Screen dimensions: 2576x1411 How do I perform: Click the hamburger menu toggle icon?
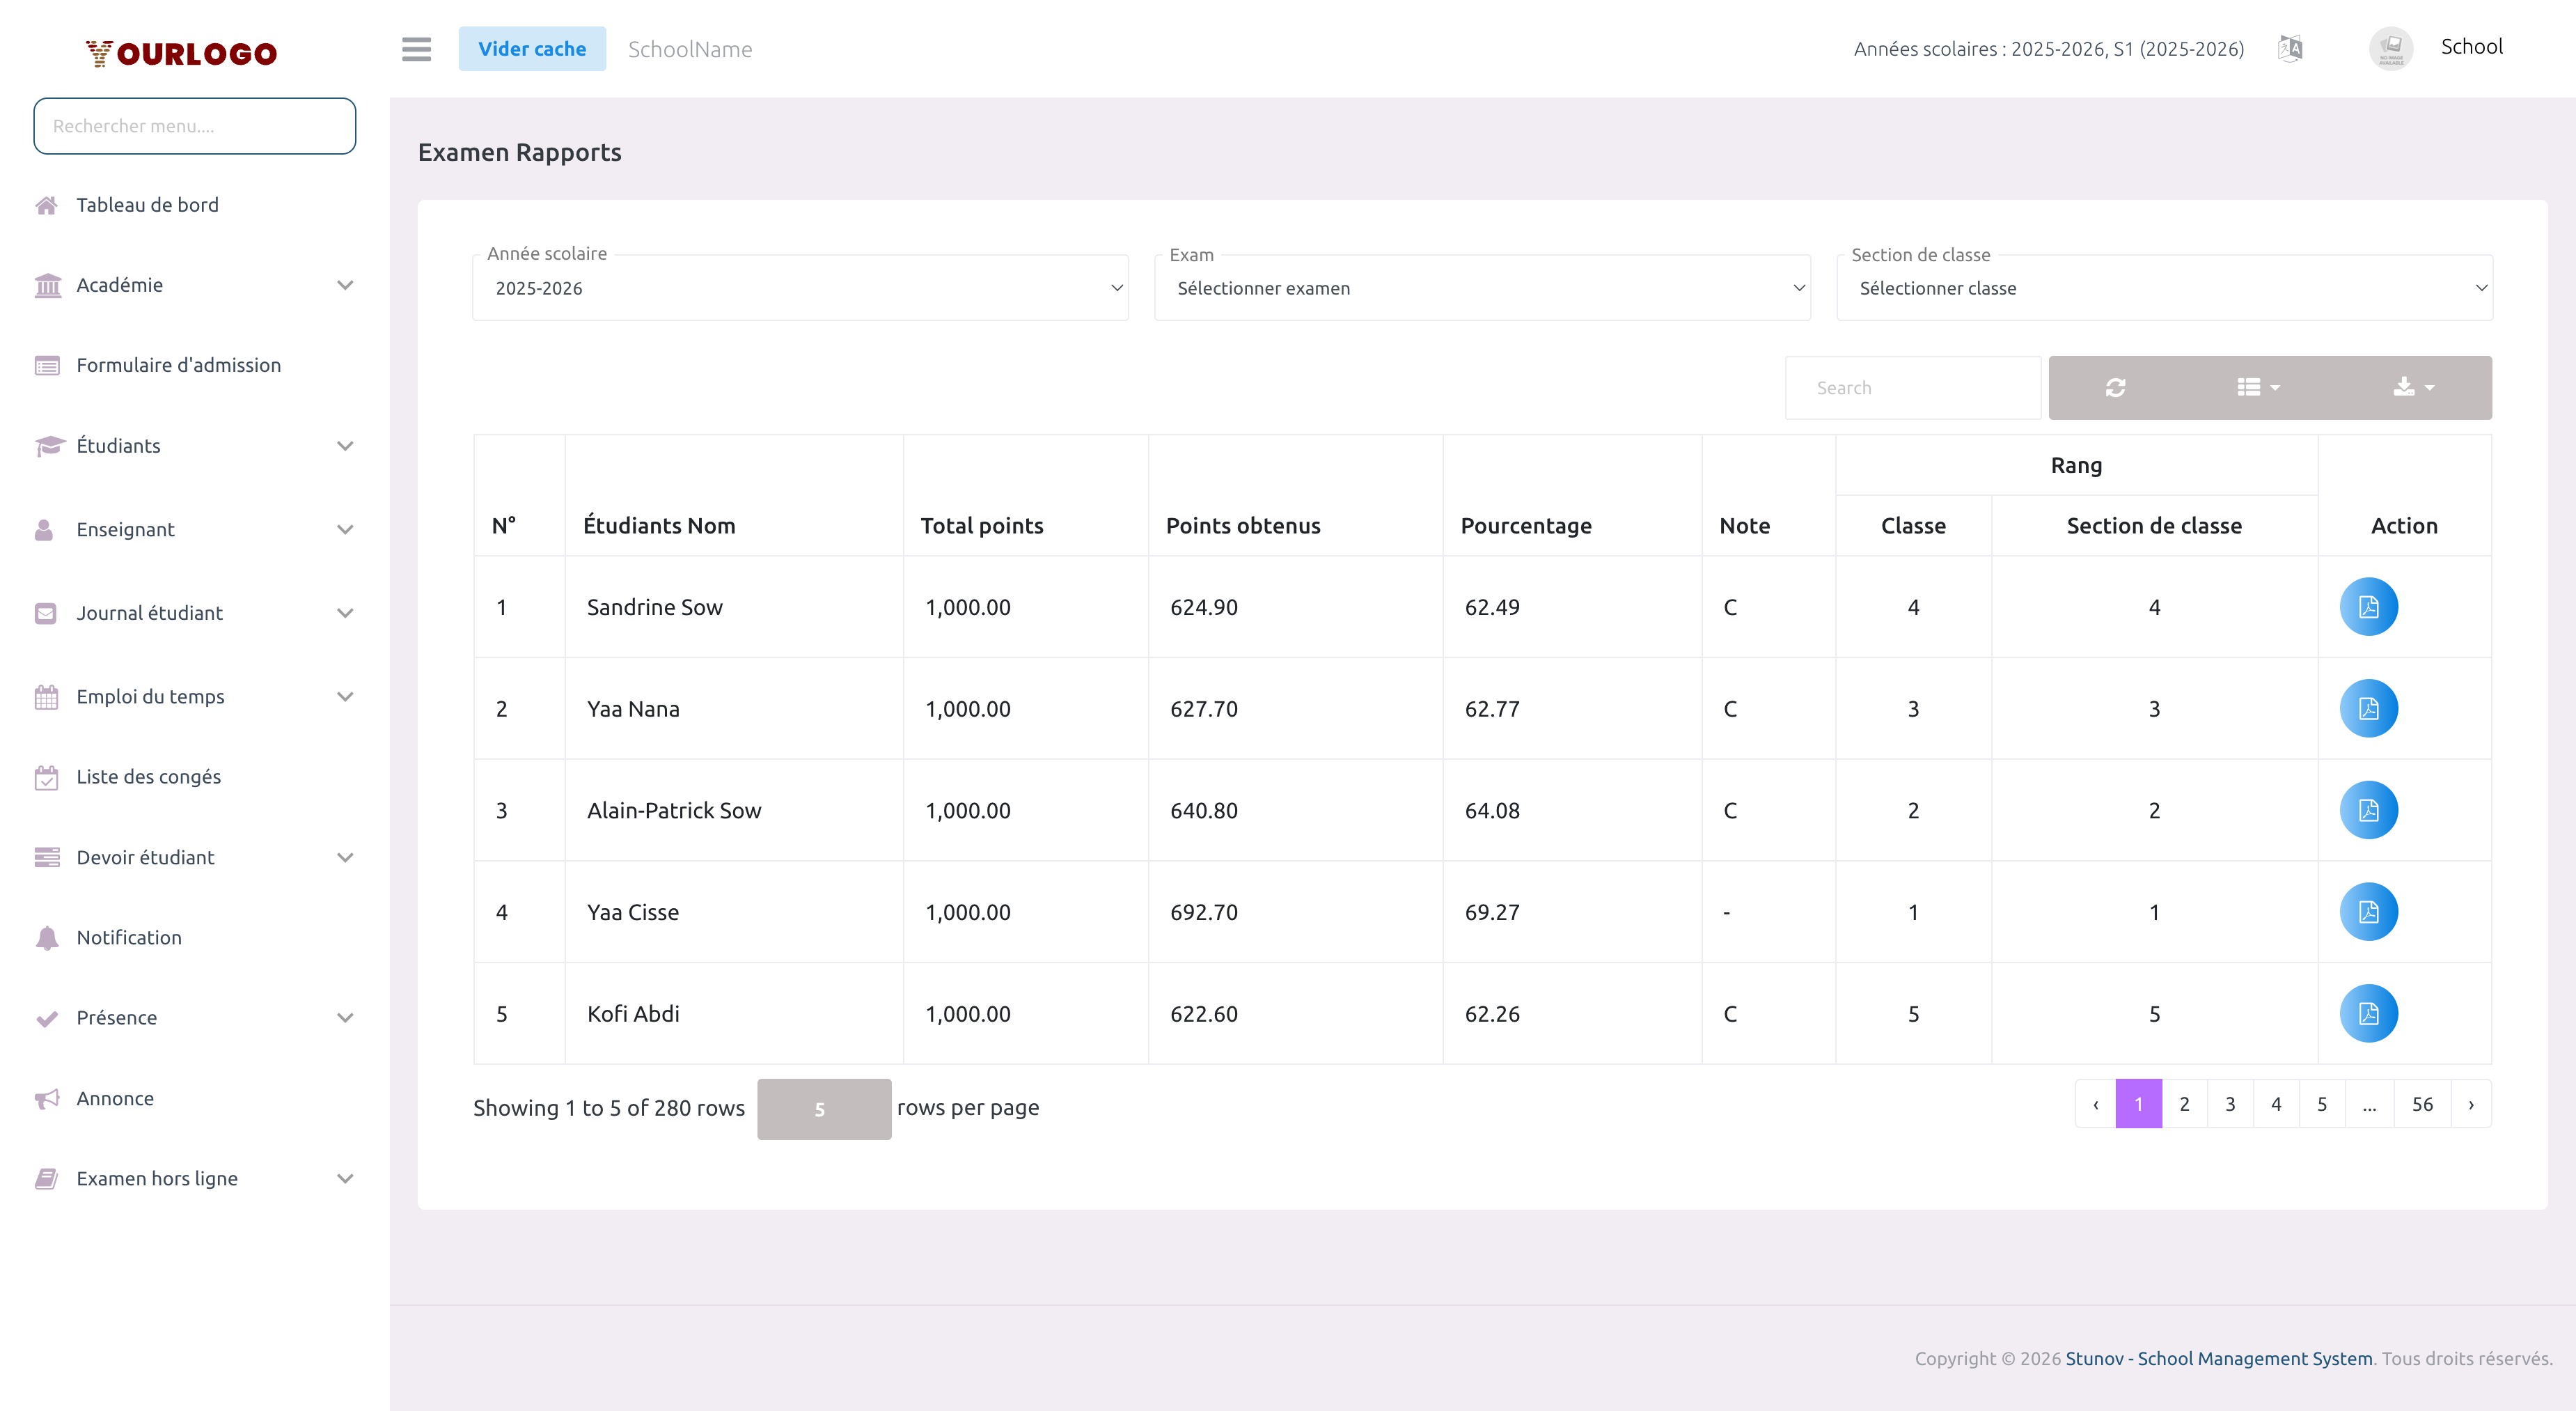[416, 49]
